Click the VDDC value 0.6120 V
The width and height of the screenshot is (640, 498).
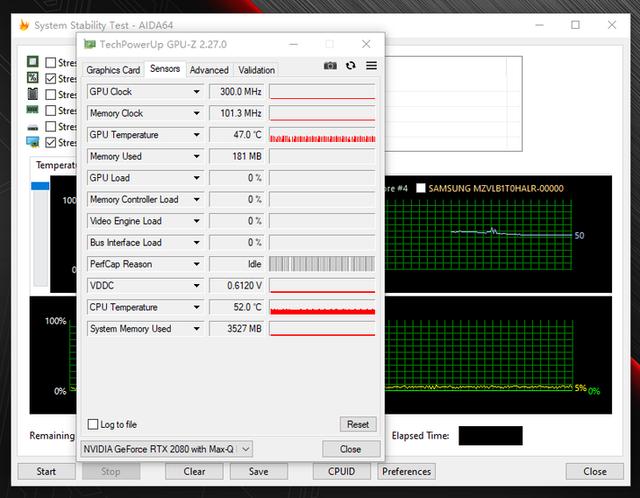(237, 286)
